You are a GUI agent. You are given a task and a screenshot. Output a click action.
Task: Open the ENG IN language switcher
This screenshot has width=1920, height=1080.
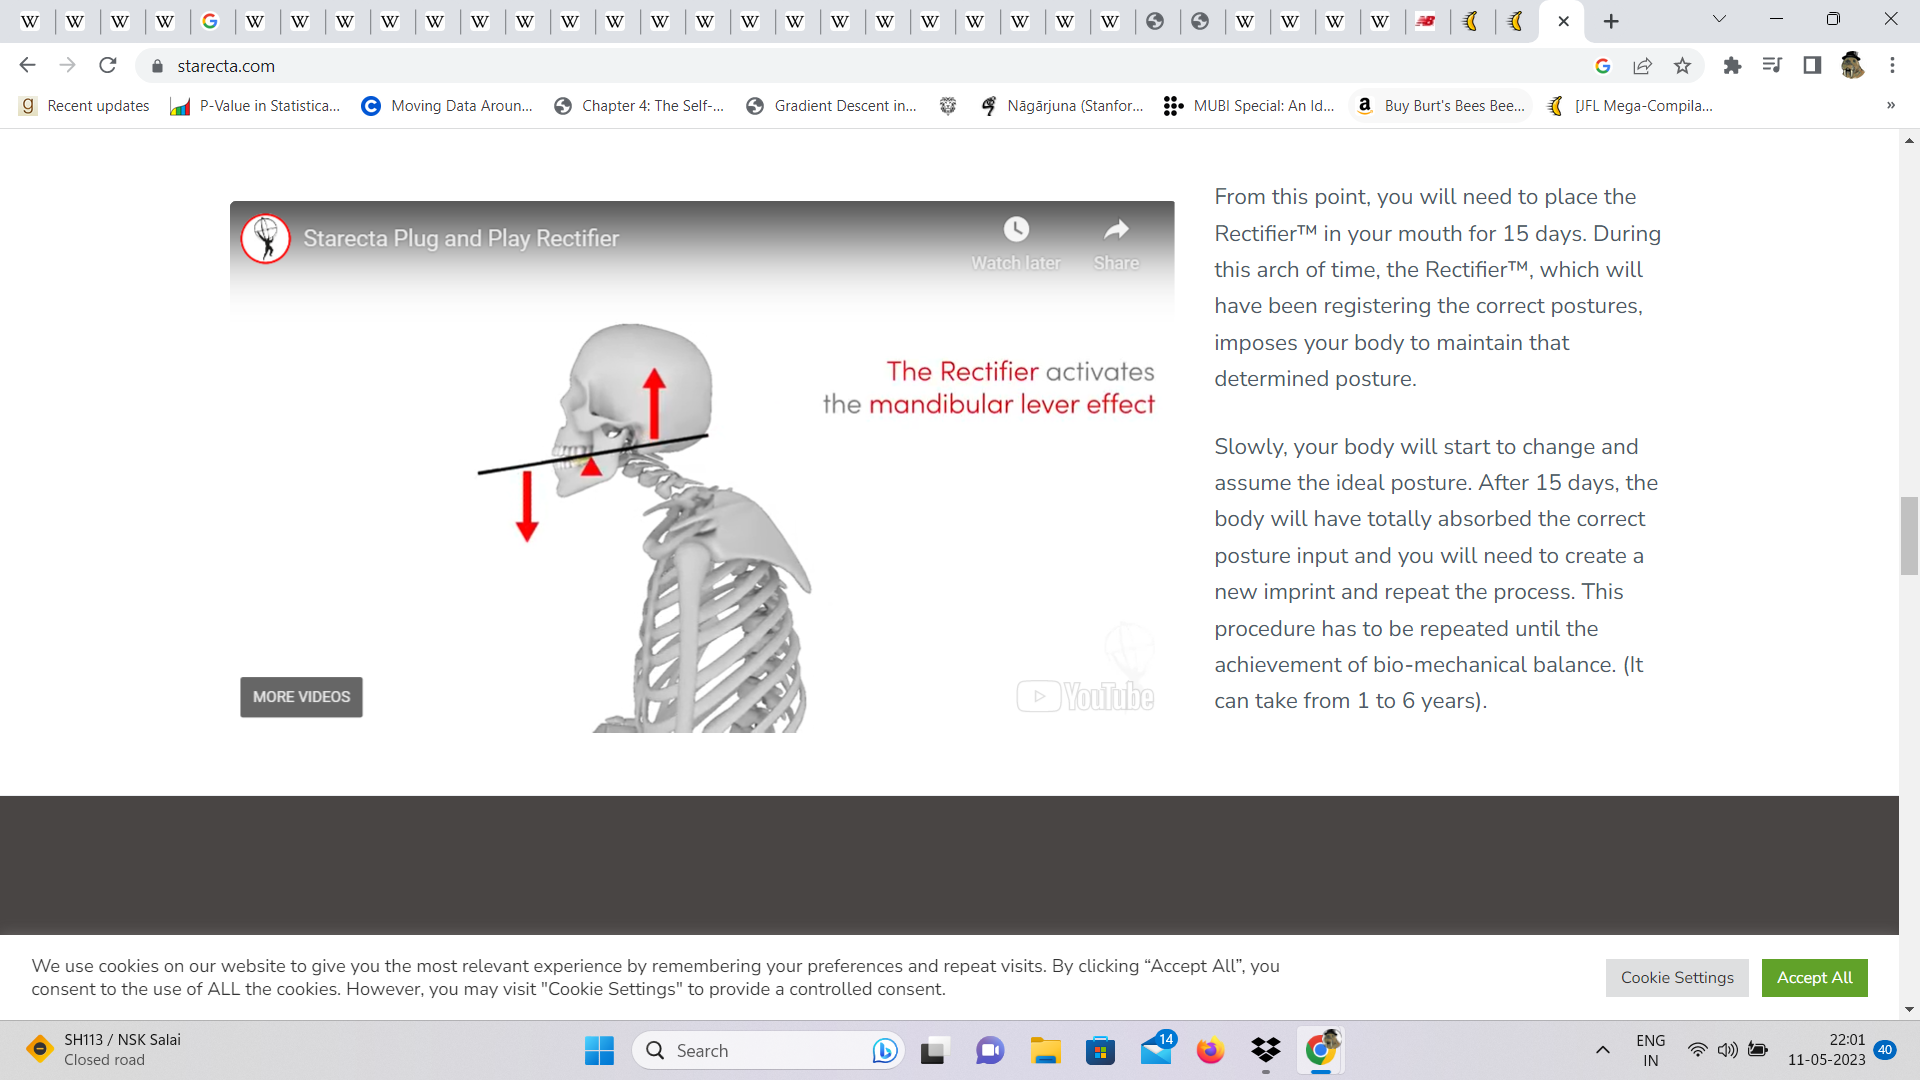1651,1050
